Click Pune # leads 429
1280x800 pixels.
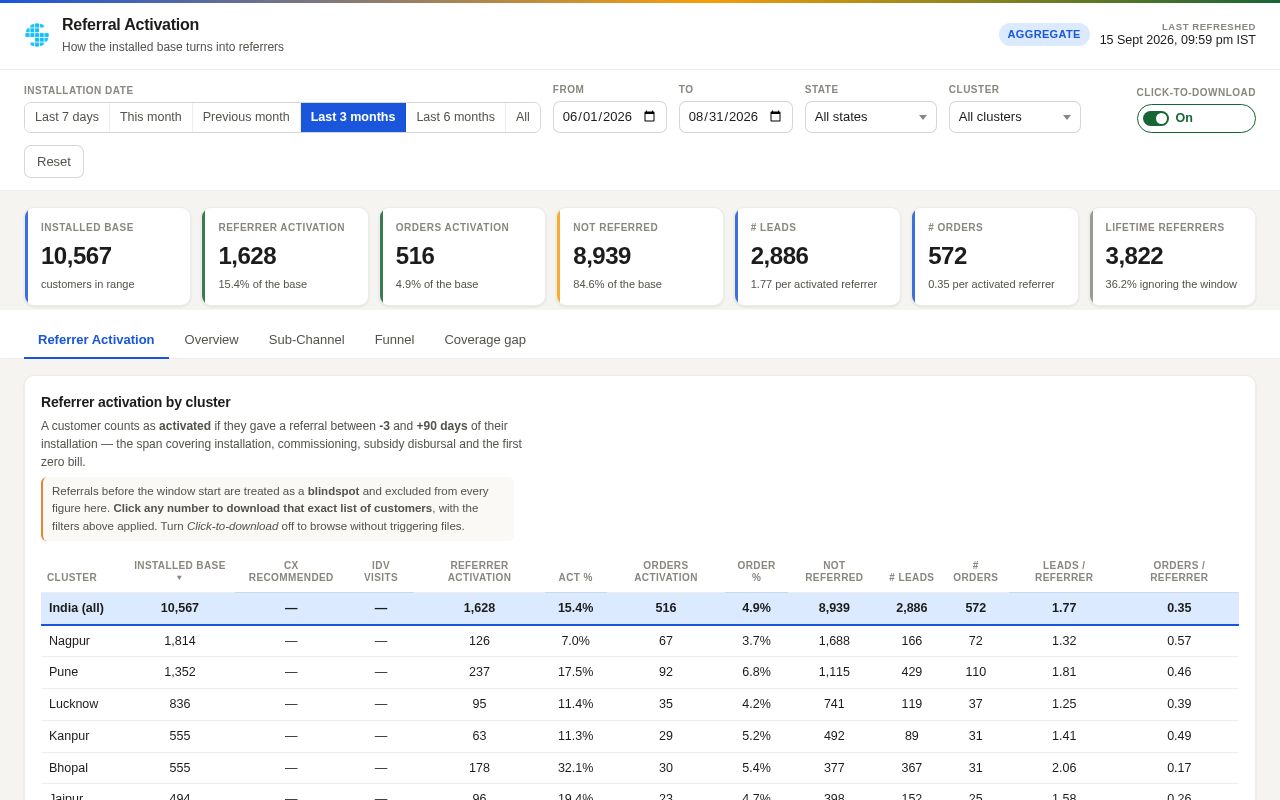click(912, 672)
